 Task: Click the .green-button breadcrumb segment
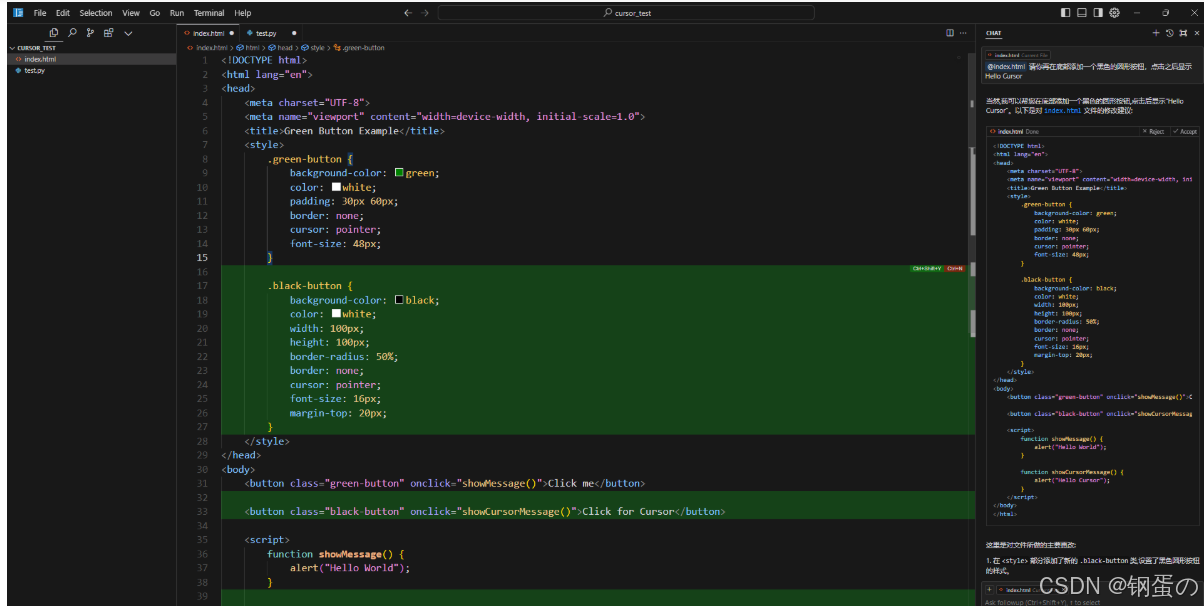click(360, 47)
